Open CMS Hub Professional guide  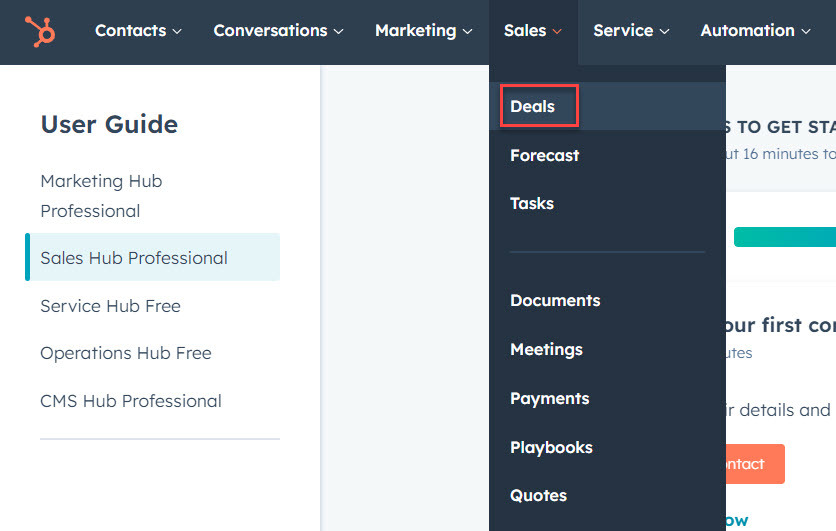coord(131,401)
